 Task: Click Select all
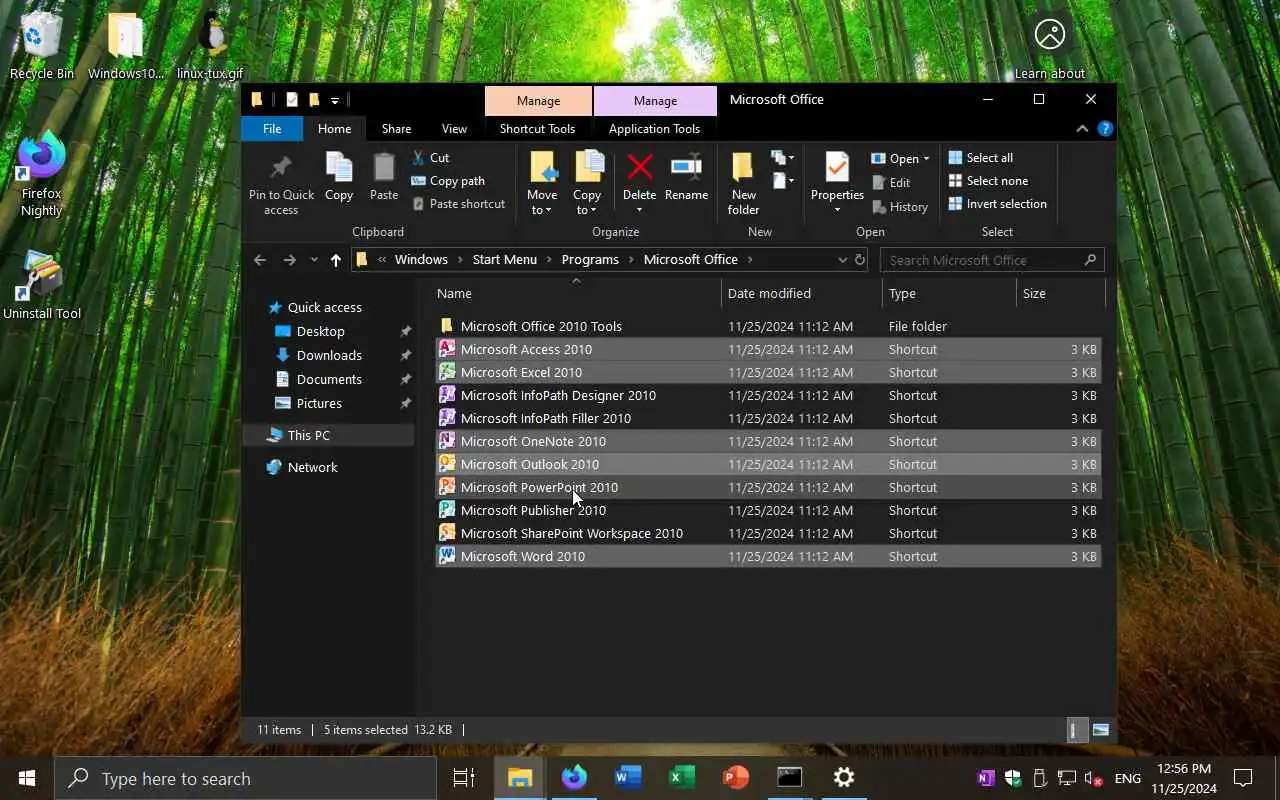pos(981,158)
